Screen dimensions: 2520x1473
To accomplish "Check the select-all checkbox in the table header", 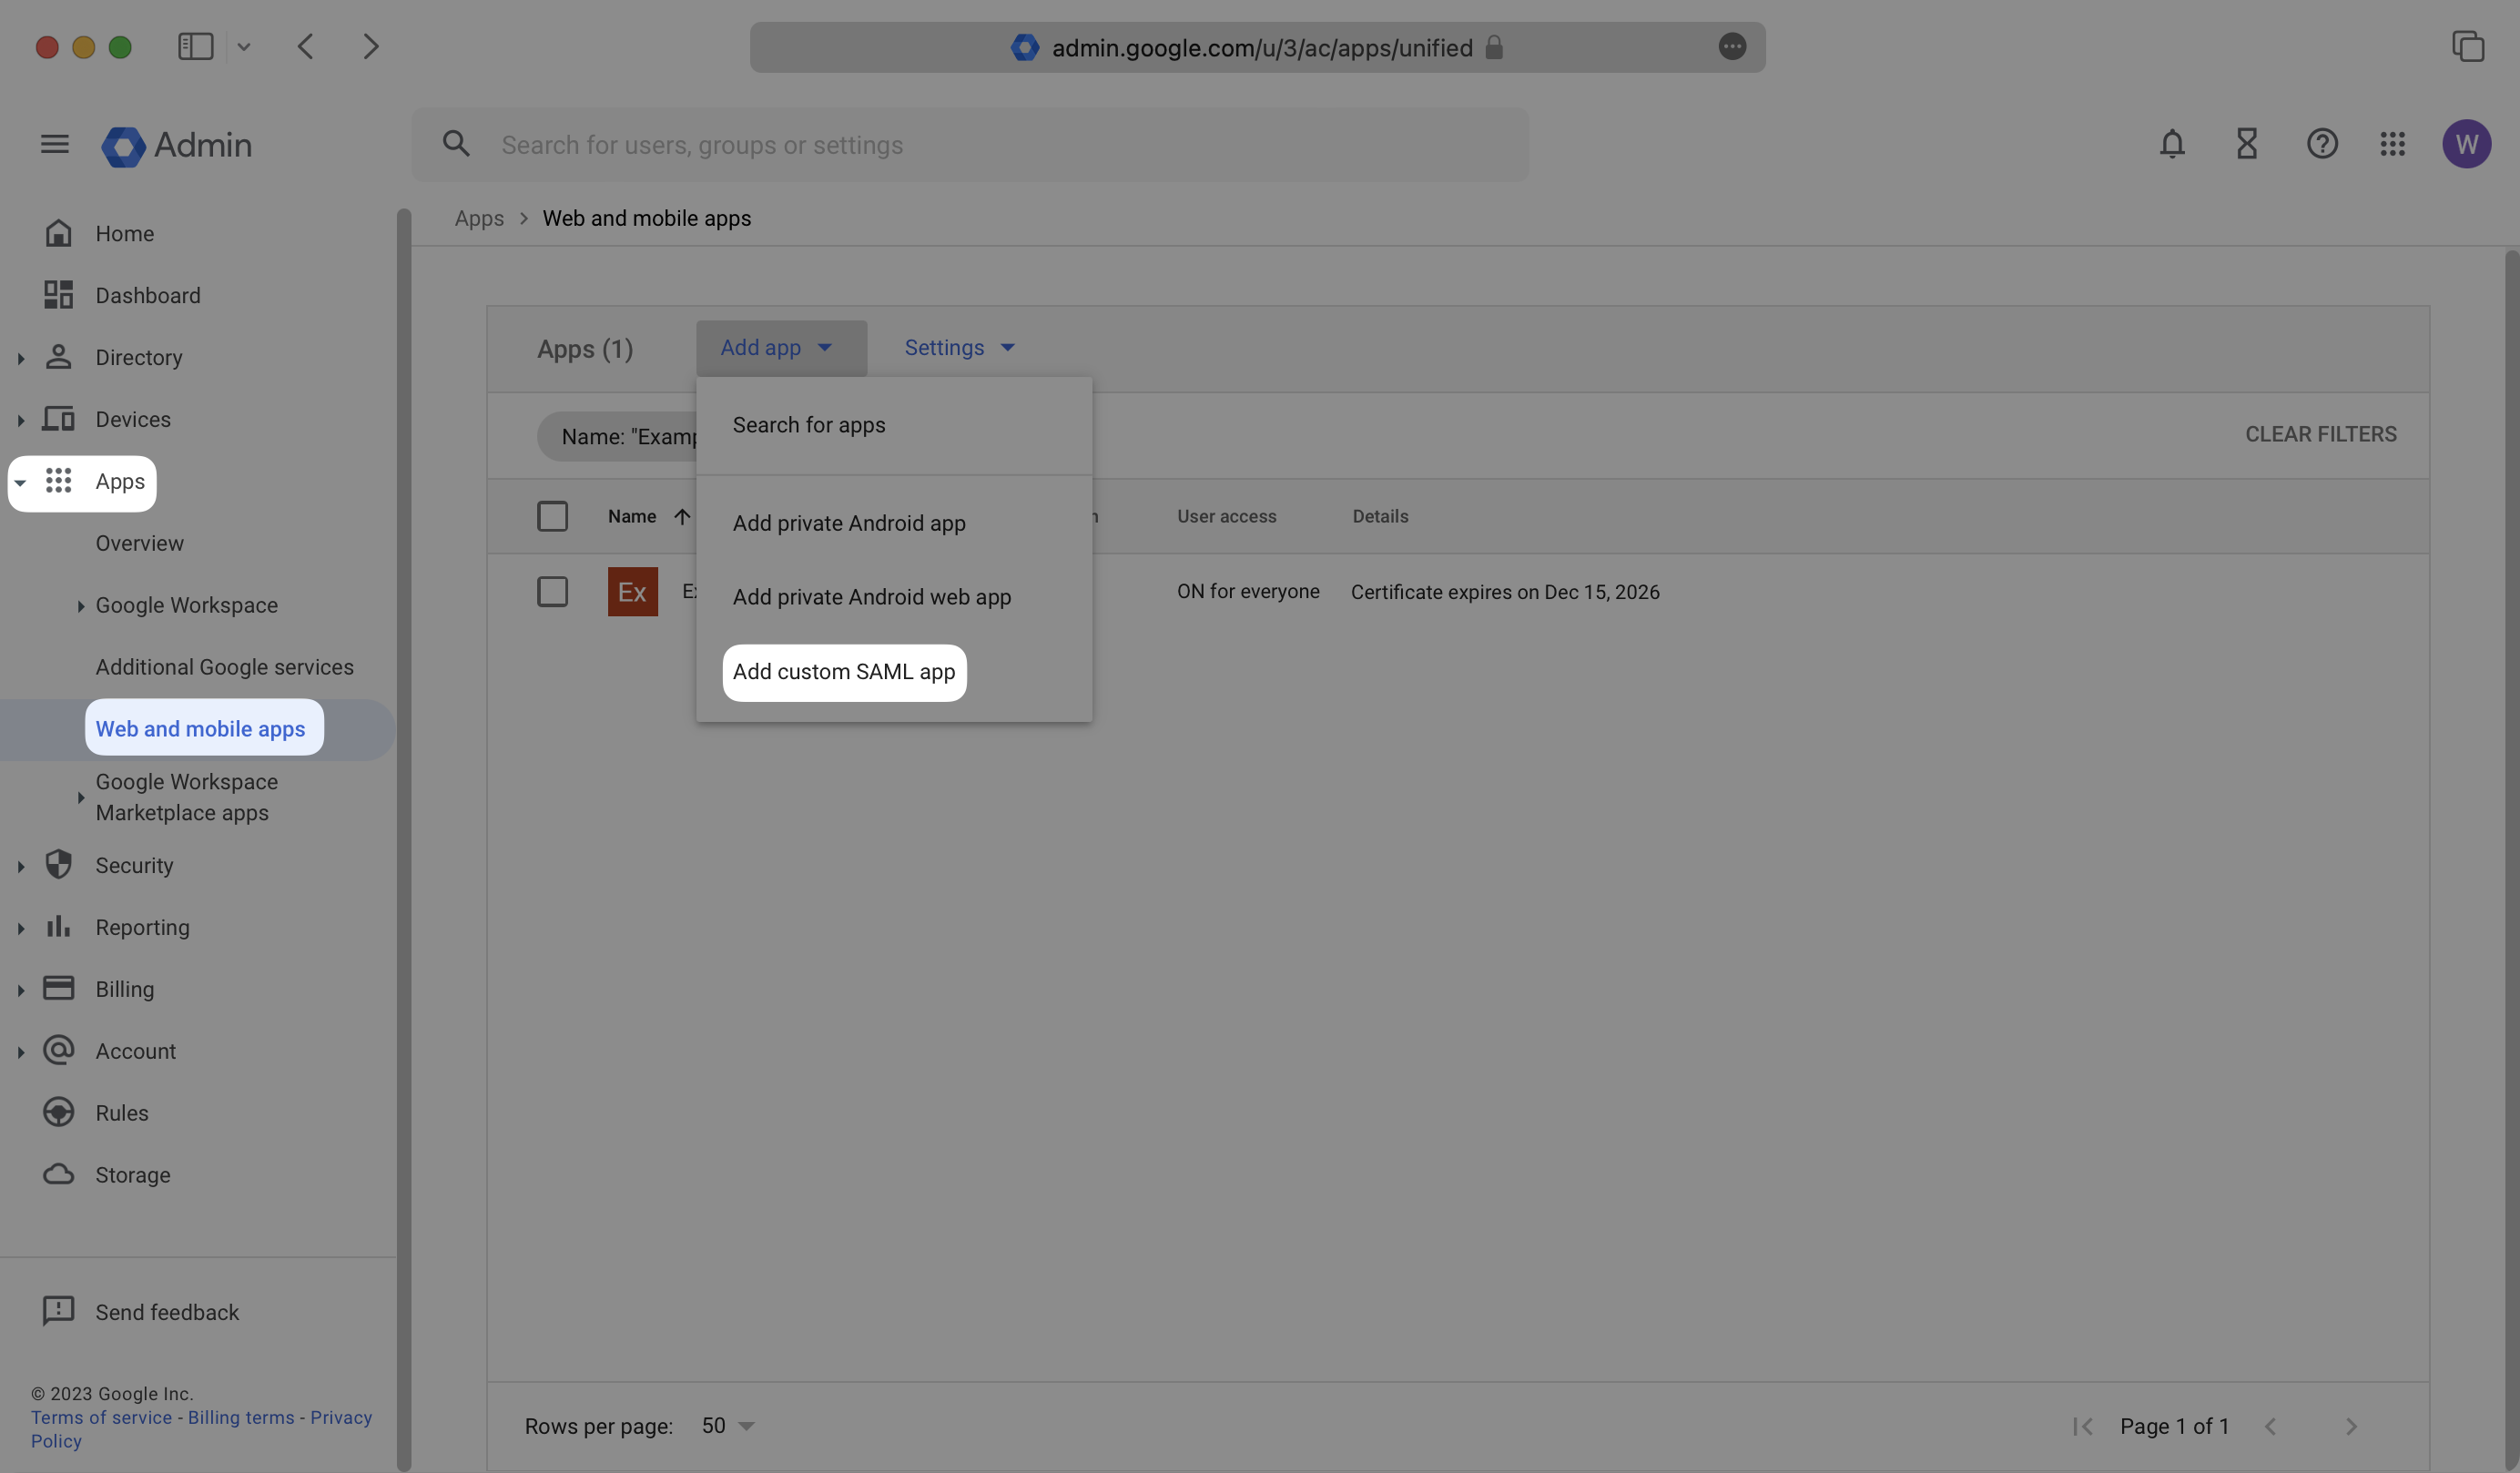I will (552, 516).
